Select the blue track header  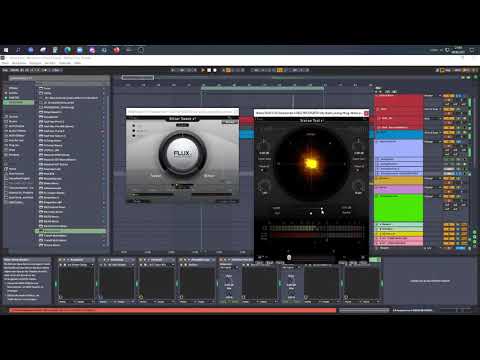399,134
